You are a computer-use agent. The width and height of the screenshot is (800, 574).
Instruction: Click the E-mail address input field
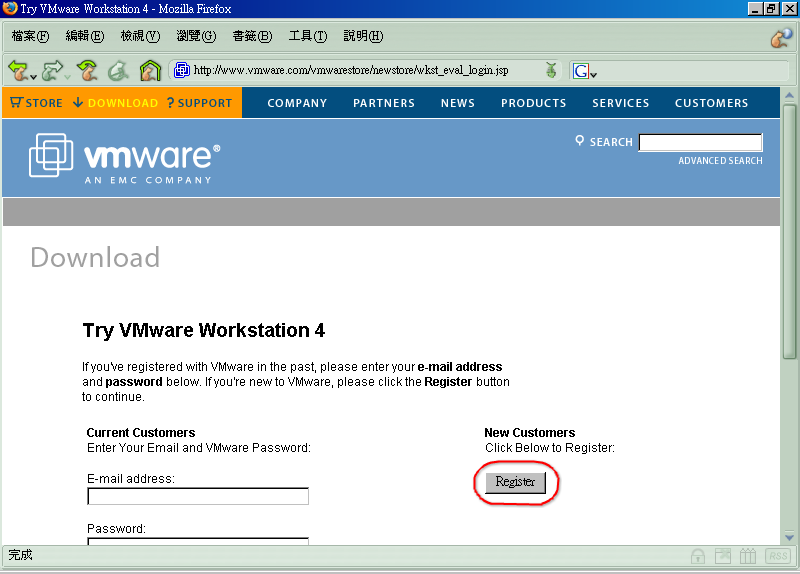(x=198, y=496)
